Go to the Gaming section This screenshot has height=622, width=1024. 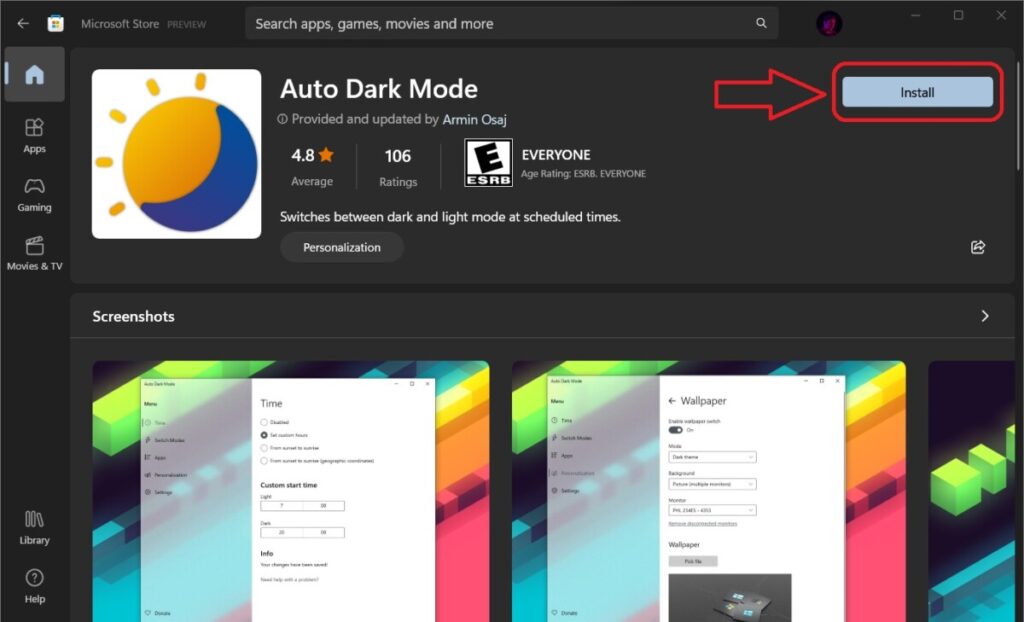(35, 195)
